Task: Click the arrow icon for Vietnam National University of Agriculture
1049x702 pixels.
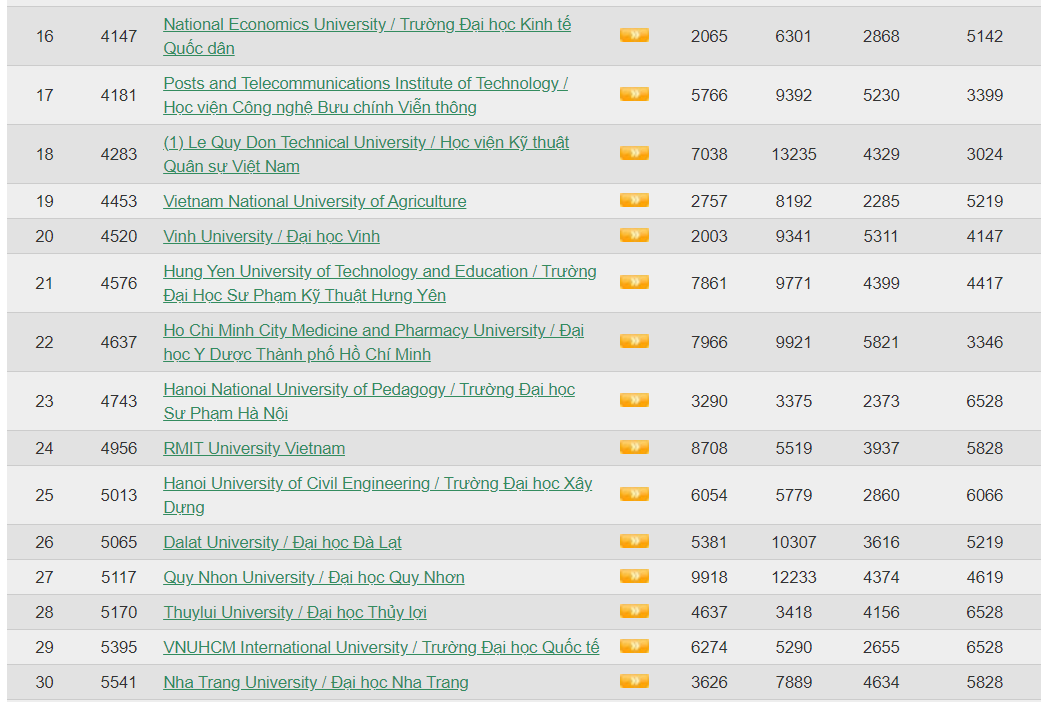Action: (x=634, y=200)
